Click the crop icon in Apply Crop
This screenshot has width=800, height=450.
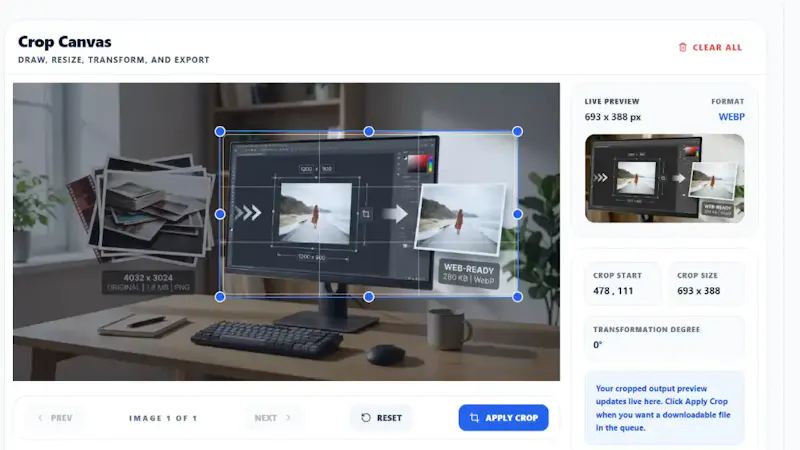474,418
